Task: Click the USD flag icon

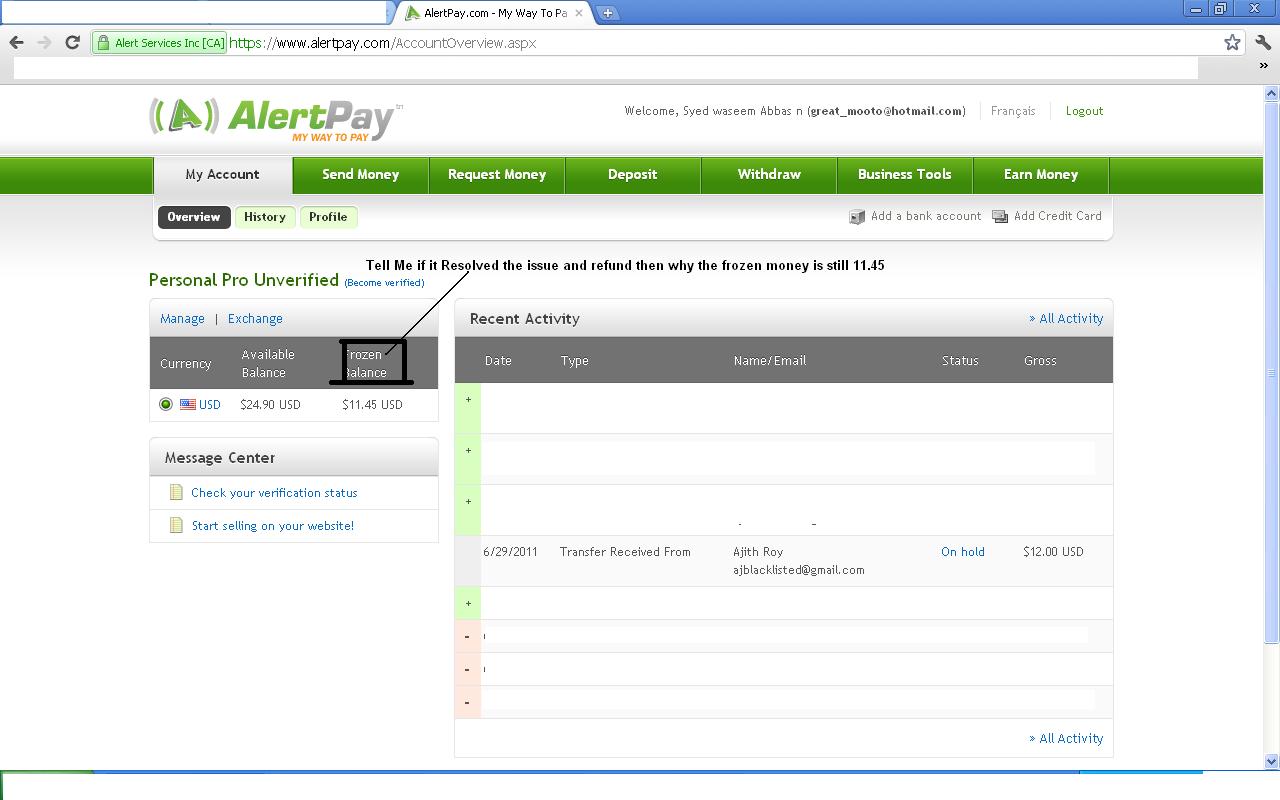Action: pyautogui.click(x=188, y=404)
